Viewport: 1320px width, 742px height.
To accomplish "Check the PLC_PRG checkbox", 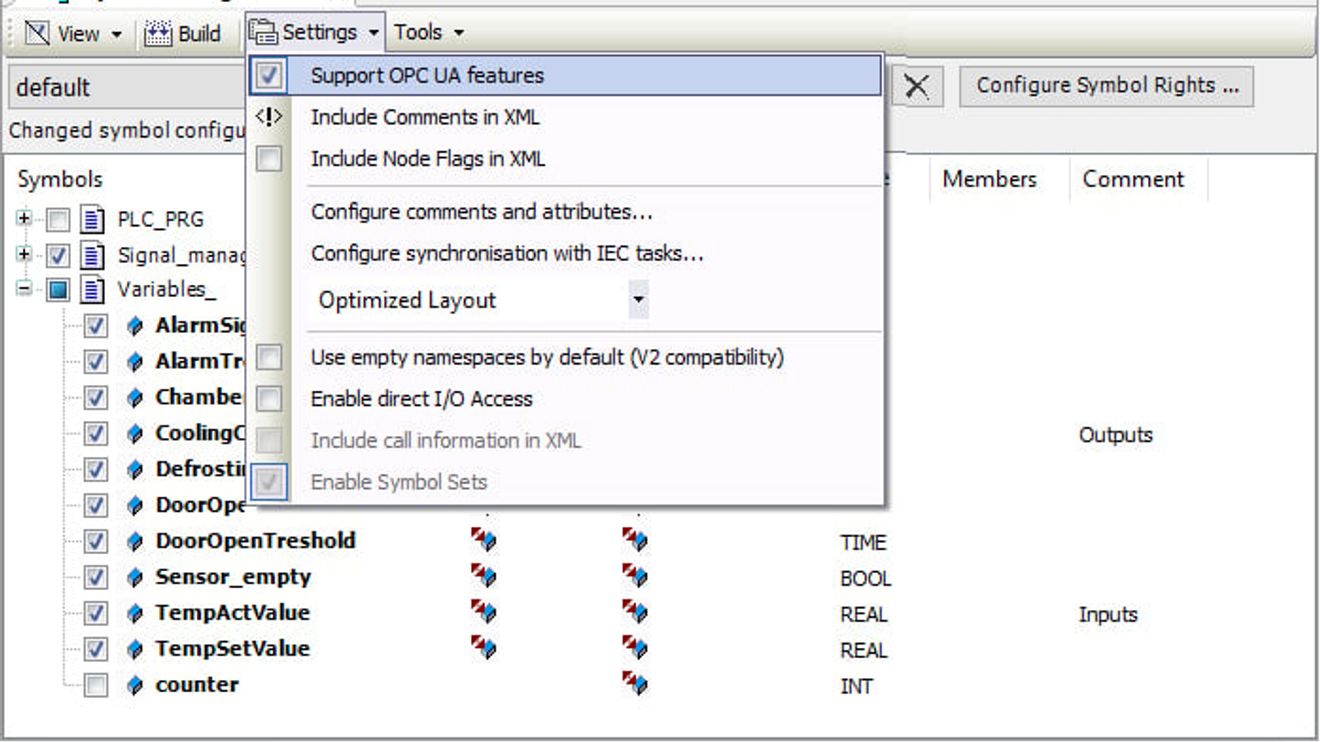I will pos(58,220).
